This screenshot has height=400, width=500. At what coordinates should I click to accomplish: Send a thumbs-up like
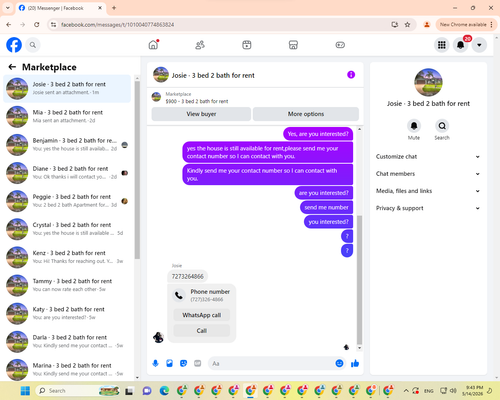point(355,363)
